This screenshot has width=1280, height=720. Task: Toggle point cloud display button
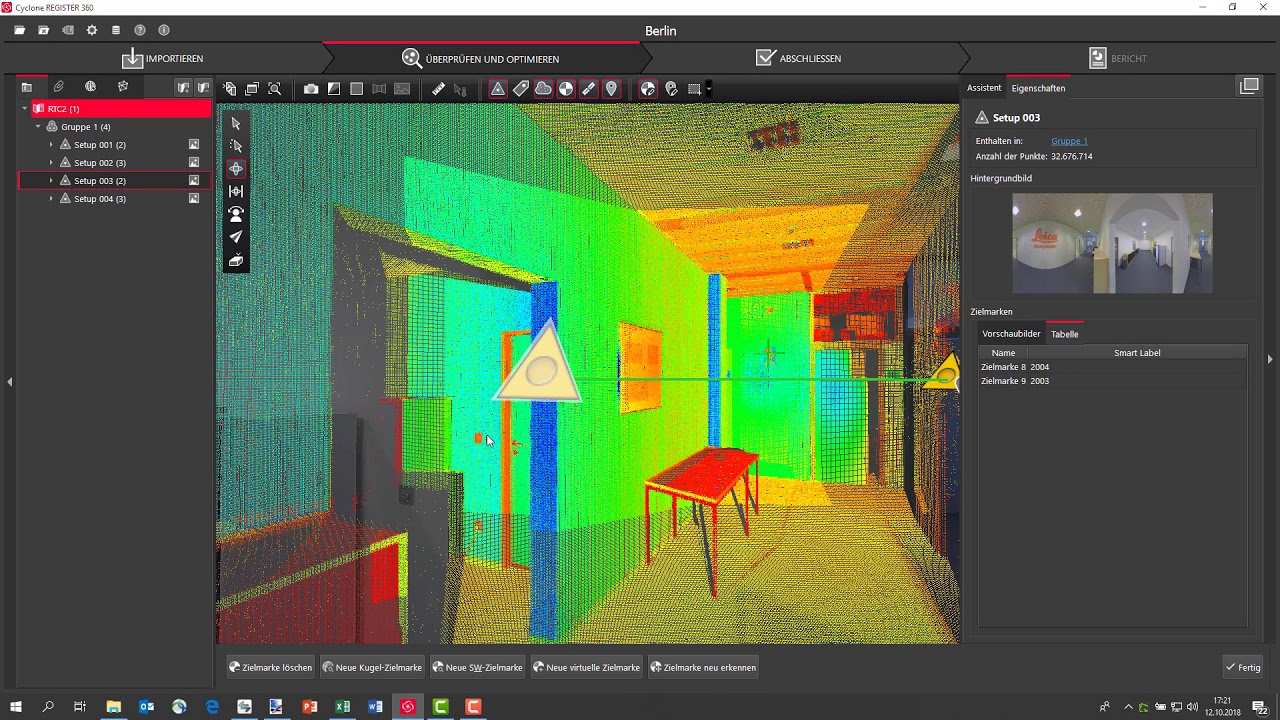543,89
